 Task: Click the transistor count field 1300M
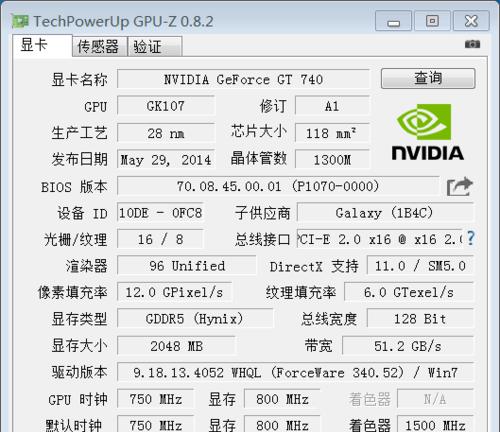click(332, 160)
